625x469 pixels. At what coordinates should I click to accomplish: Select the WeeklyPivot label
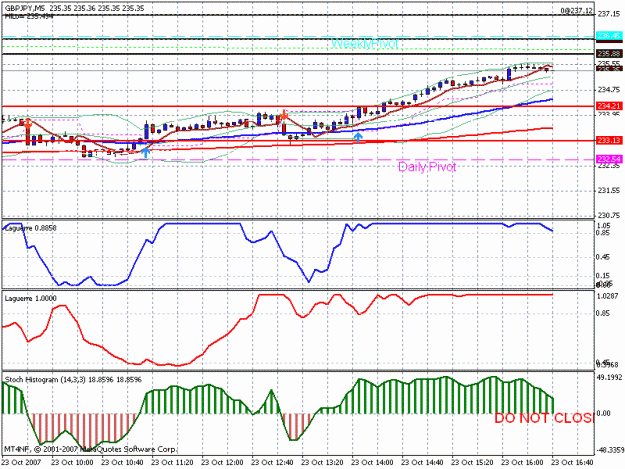click(x=364, y=43)
